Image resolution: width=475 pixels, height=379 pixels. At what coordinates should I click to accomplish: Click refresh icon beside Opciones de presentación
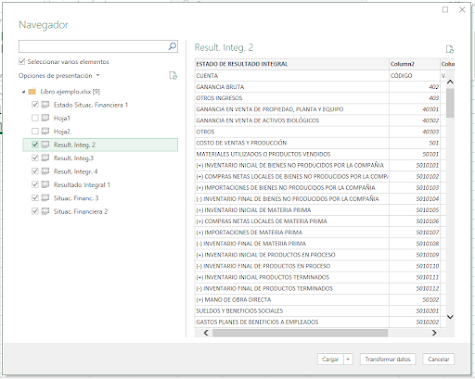point(173,76)
